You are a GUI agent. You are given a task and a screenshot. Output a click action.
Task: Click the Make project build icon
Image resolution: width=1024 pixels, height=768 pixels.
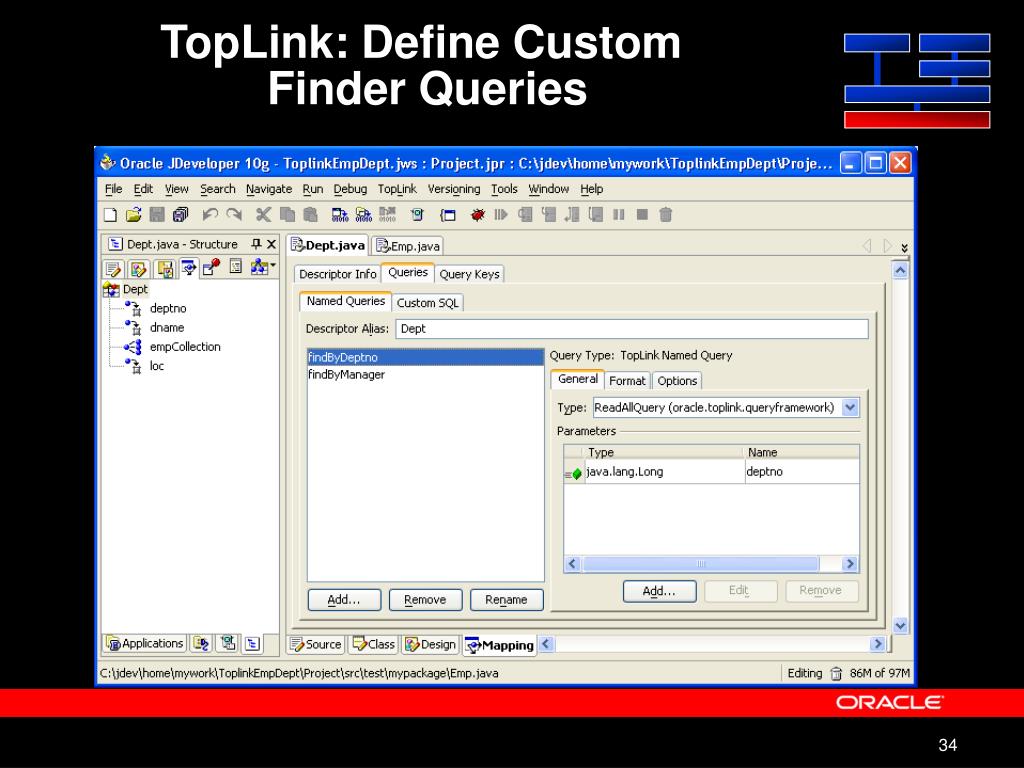point(340,215)
